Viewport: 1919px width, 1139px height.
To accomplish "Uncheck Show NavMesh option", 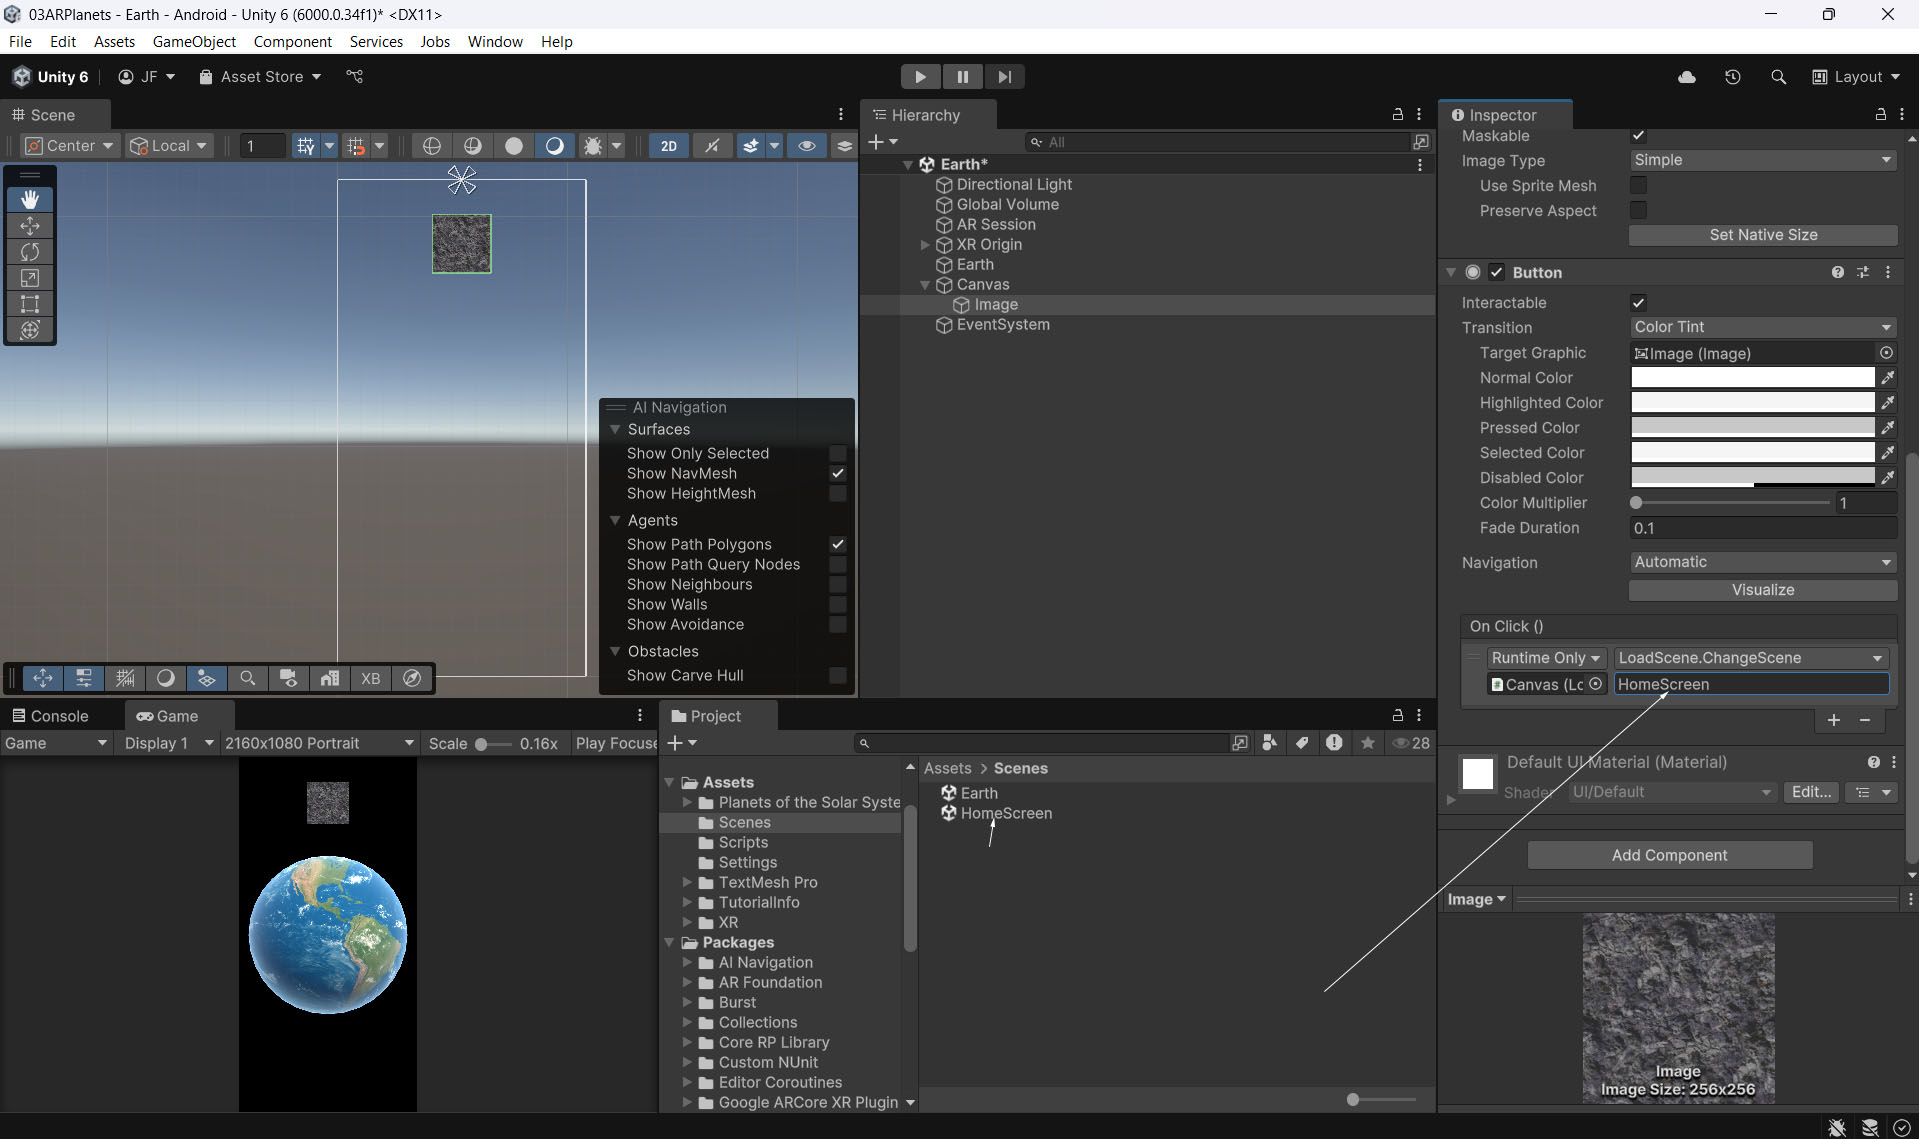I will pyautogui.click(x=837, y=474).
